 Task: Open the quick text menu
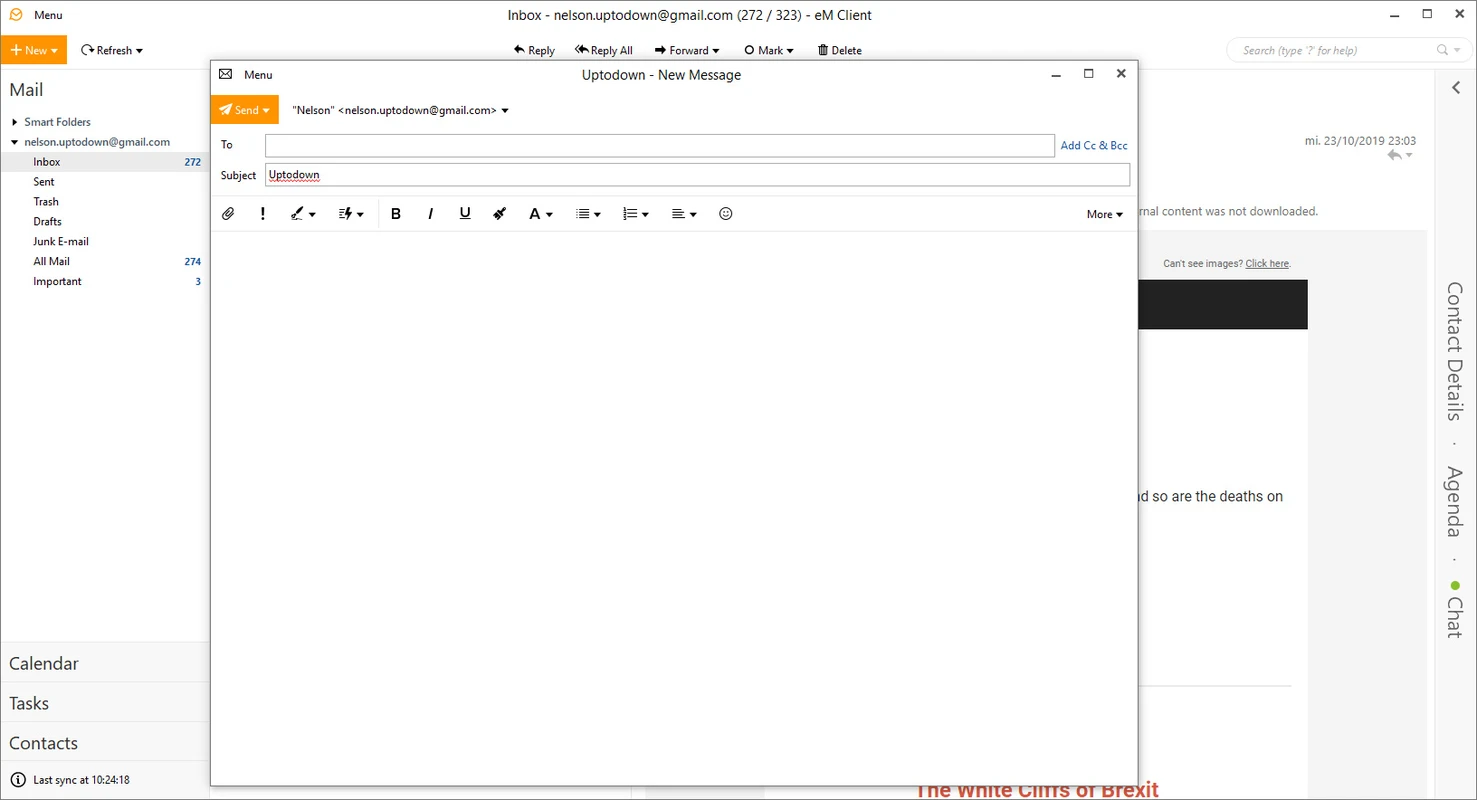pos(351,214)
